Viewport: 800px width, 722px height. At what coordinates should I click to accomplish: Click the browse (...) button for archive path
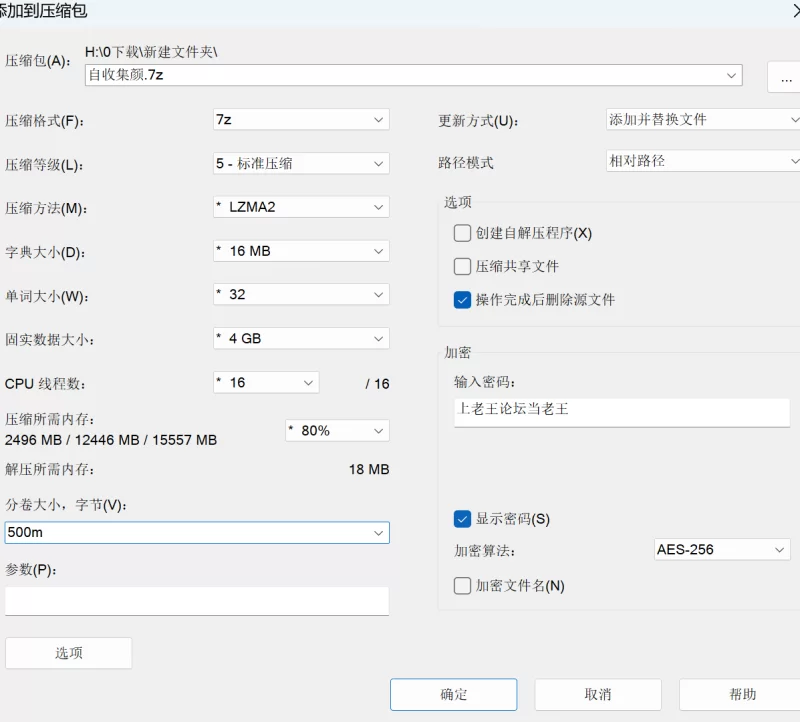786,78
